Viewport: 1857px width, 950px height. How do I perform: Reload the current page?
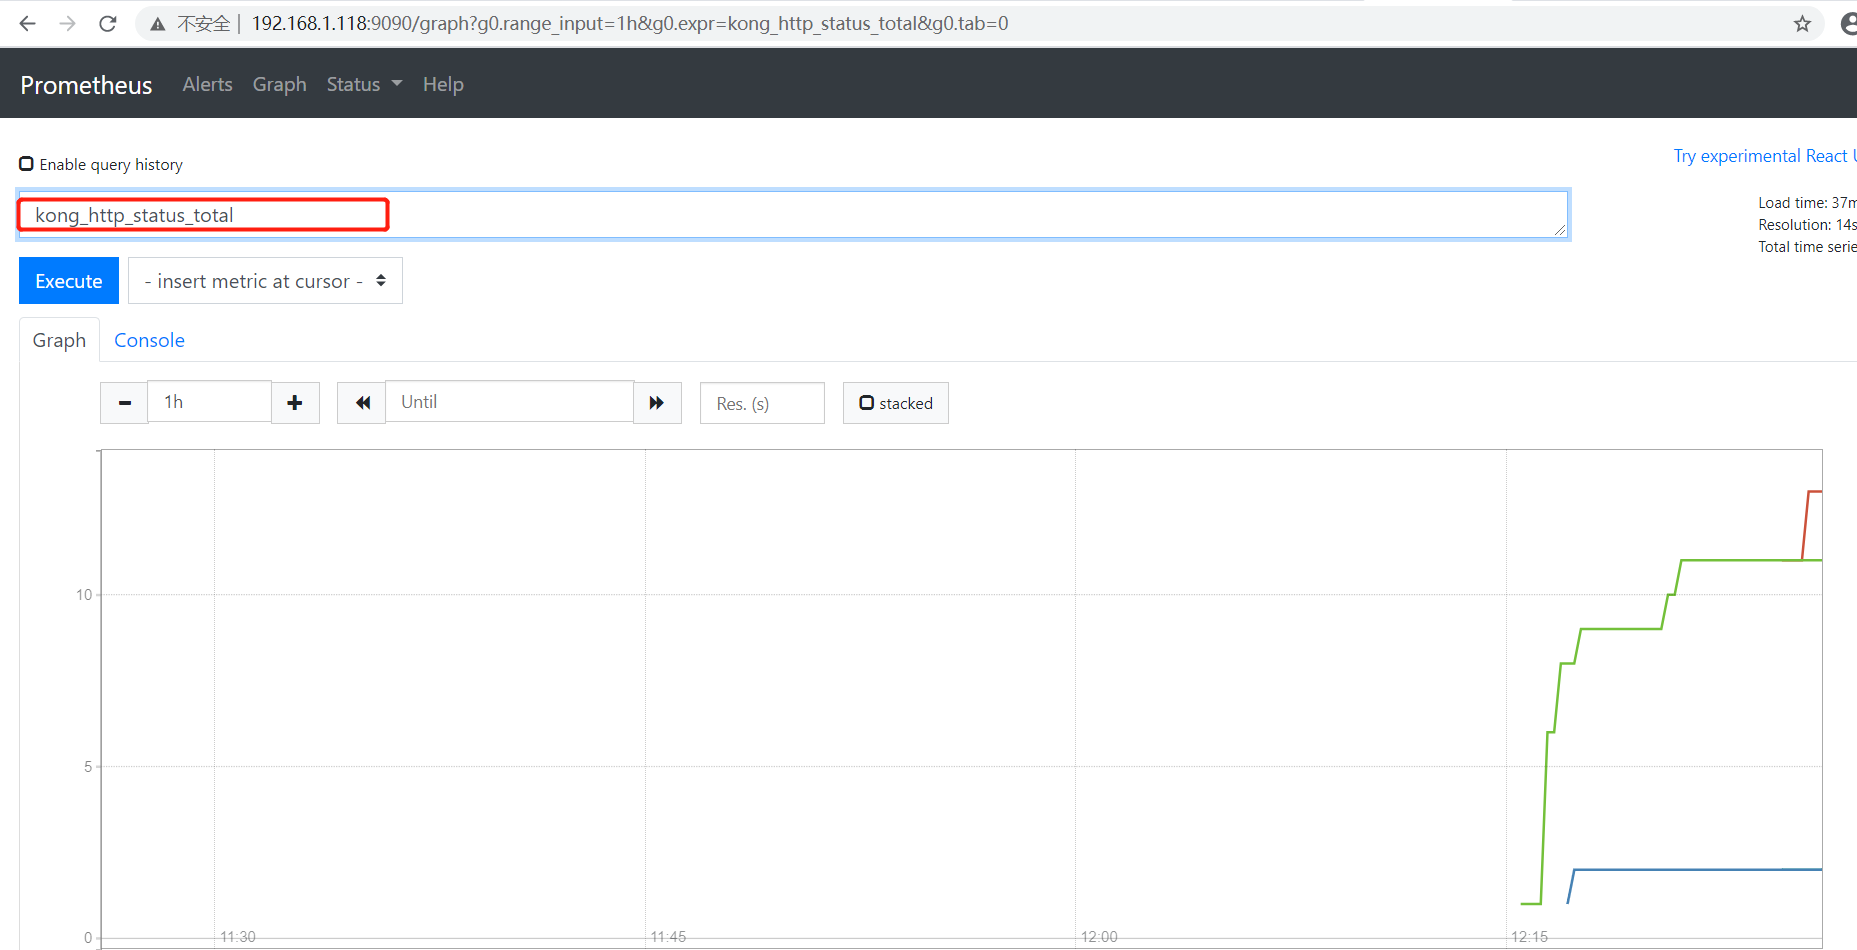click(x=107, y=23)
